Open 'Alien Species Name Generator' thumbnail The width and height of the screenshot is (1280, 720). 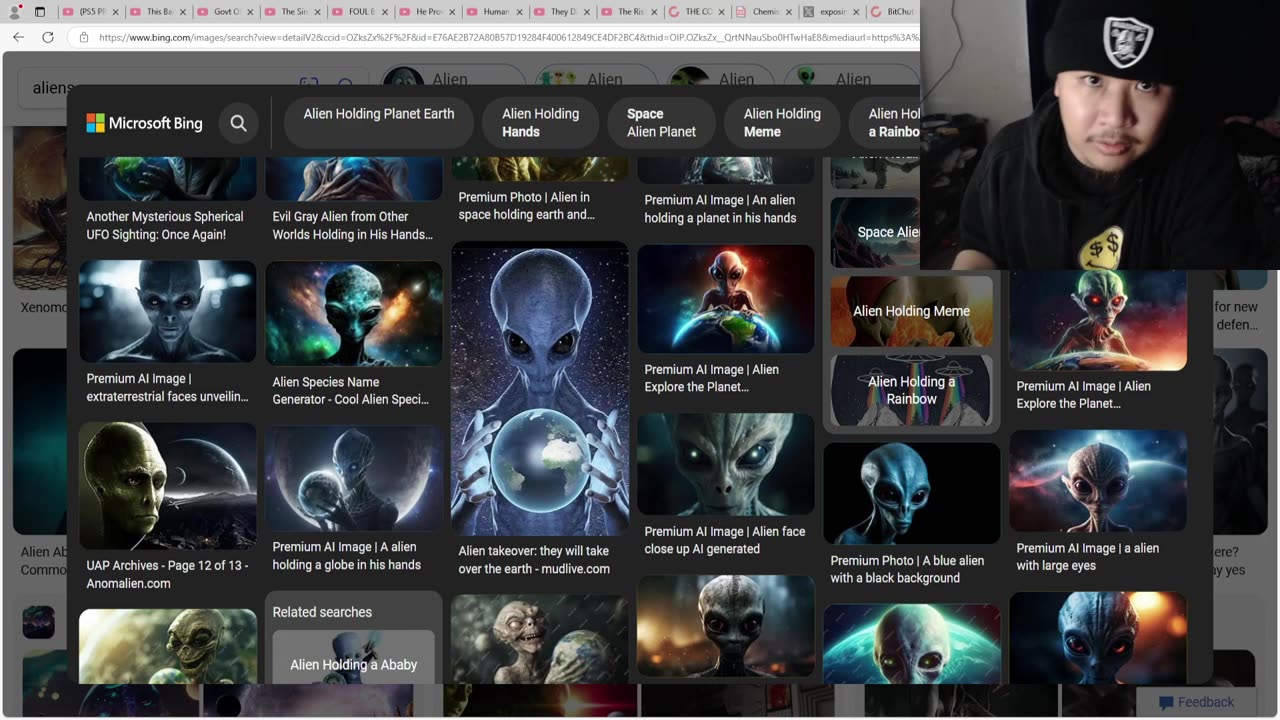pos(354,313)
